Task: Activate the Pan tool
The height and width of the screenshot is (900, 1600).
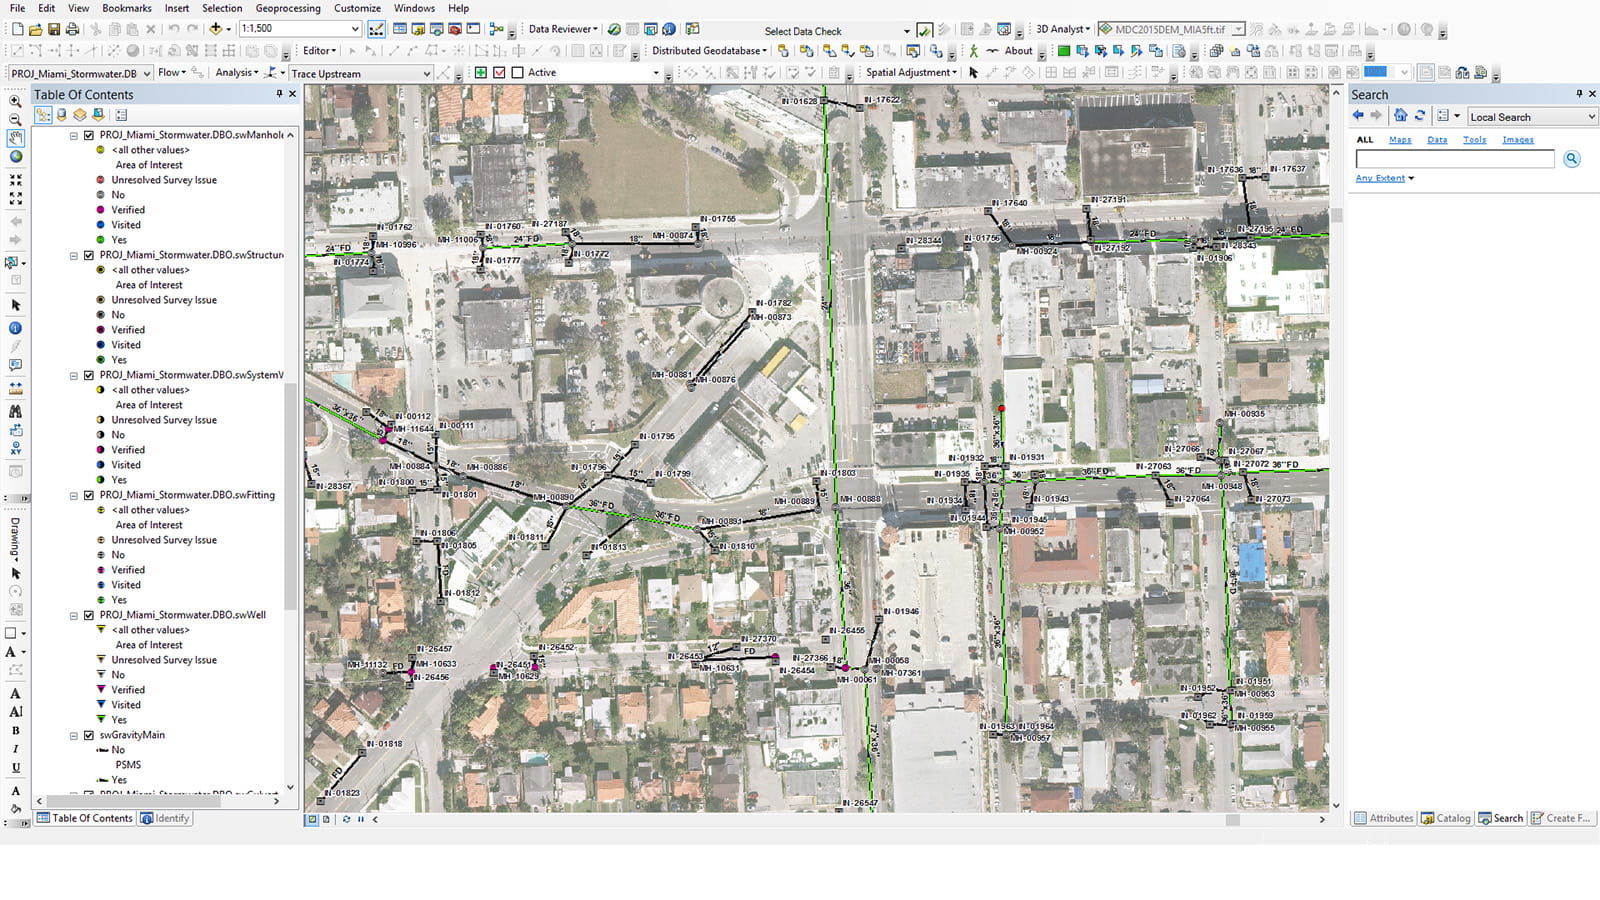Action: [15, 140]
